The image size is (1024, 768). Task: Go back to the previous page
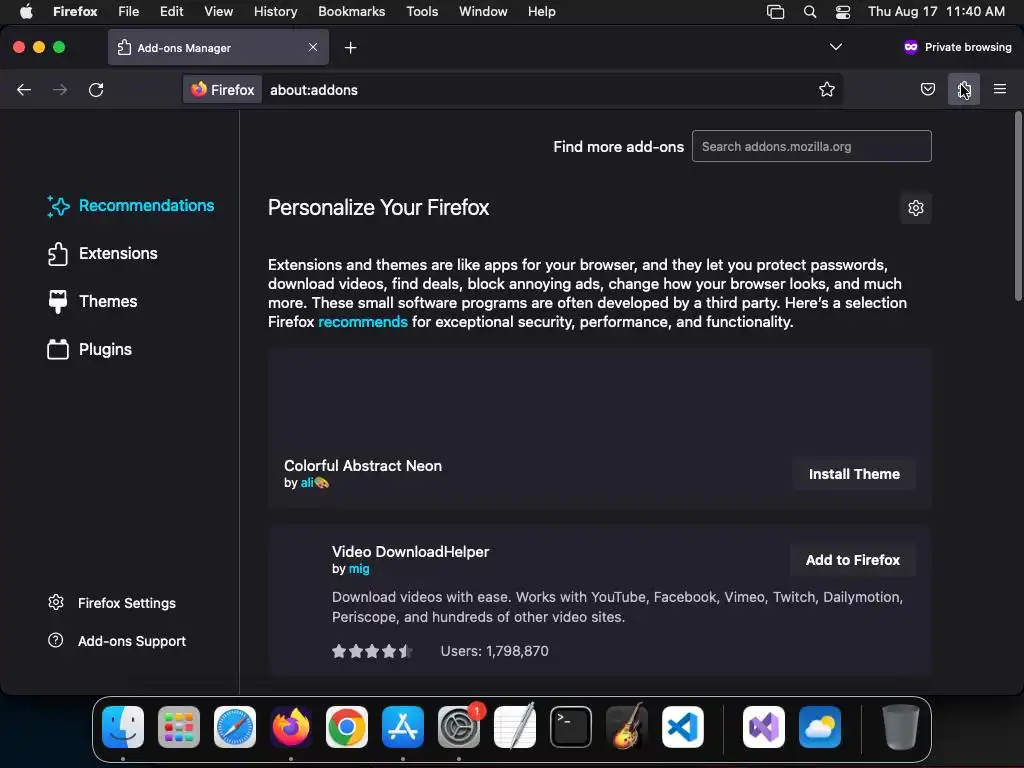click(x=24, y=89)
